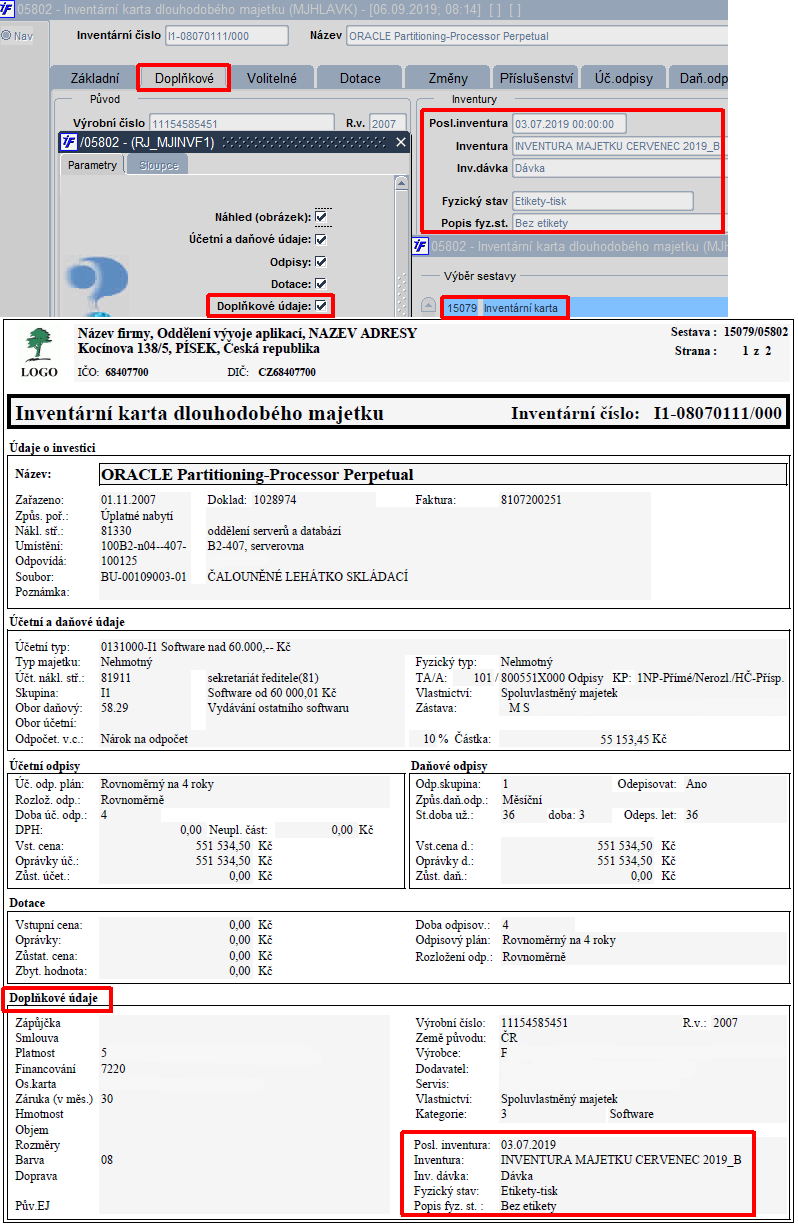
Task: Click Výrobní číslo 11154585451 in report
Action: 534,1023
